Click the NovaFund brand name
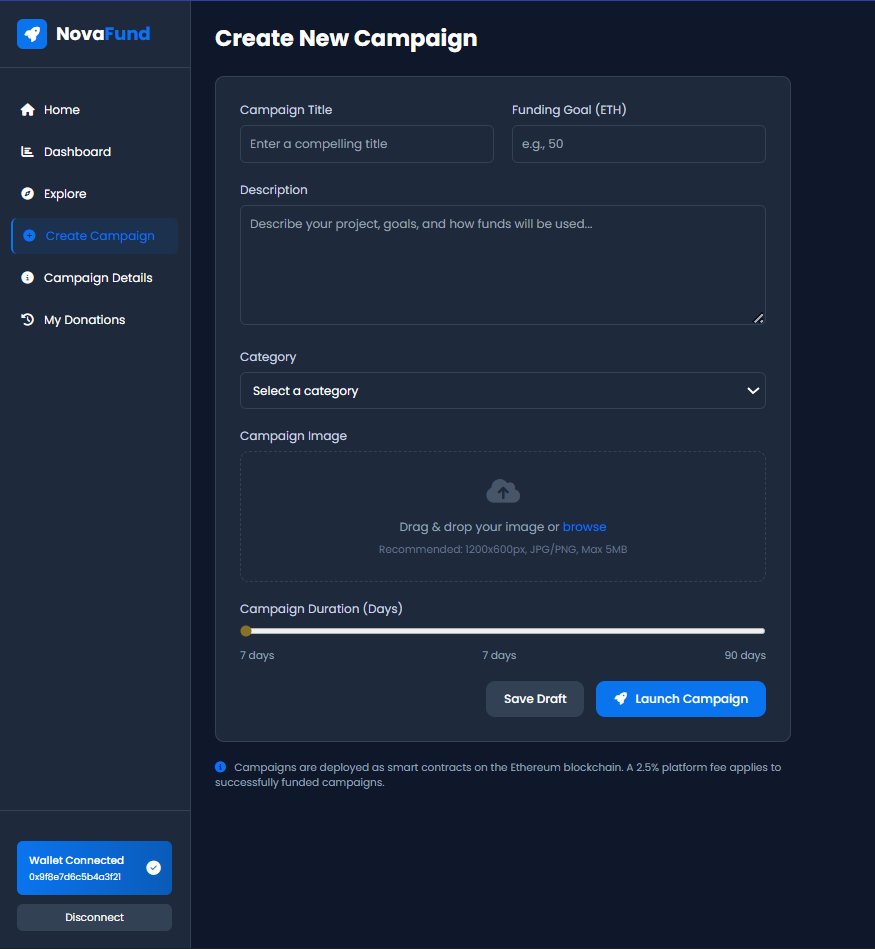 point(103,34)
